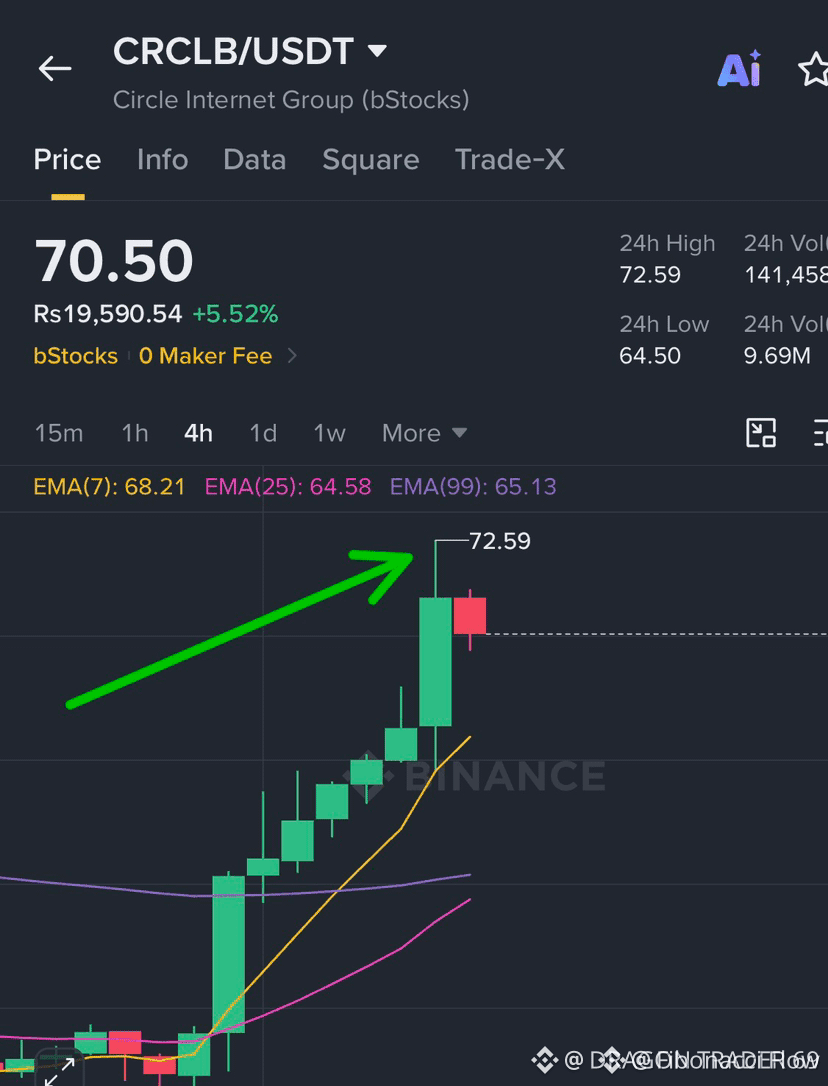The height and width of the screenshot is (1086, 828).
Task: Click the tallest green candle below 72.59
Action: (435, 661)
